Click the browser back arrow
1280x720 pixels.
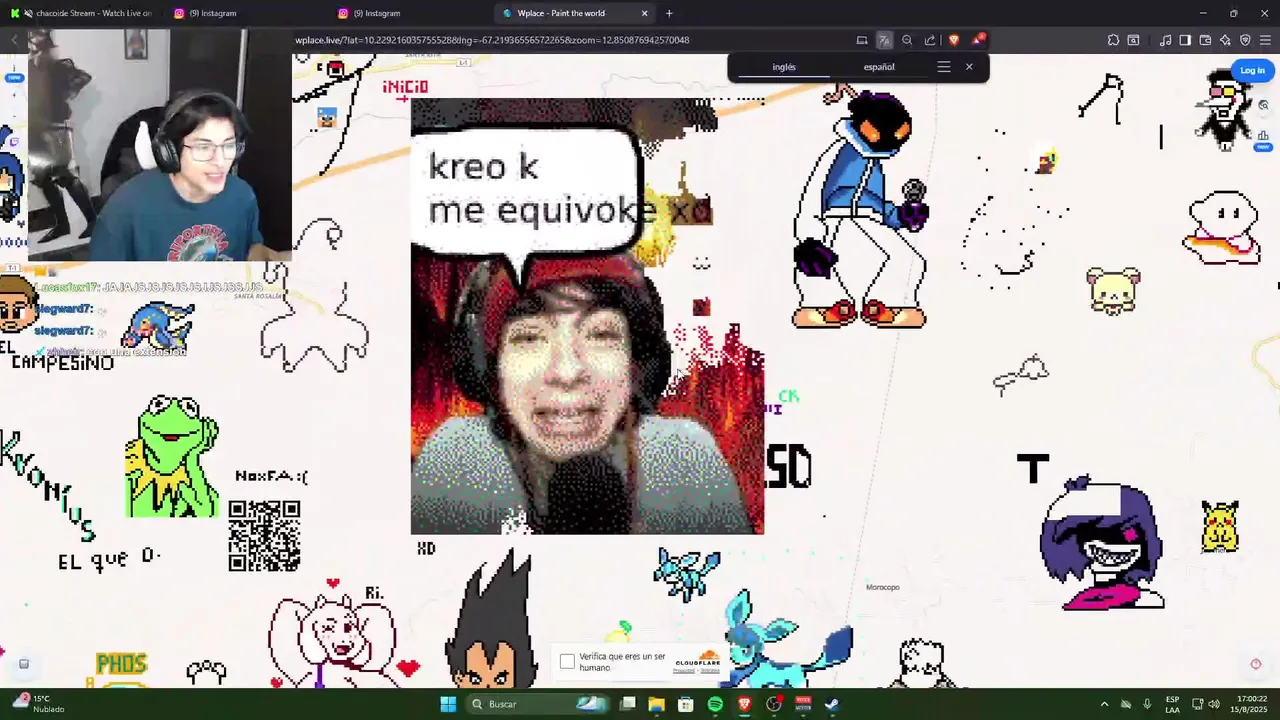click(14, 40)
